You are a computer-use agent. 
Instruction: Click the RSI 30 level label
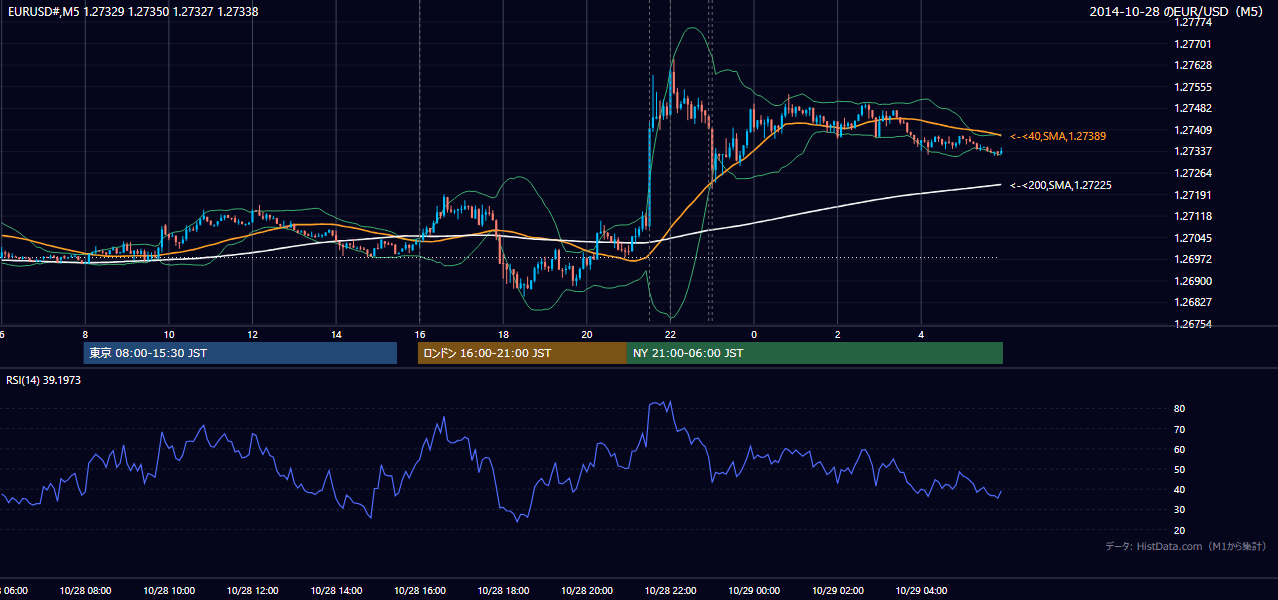click(x=1179, y=510)
